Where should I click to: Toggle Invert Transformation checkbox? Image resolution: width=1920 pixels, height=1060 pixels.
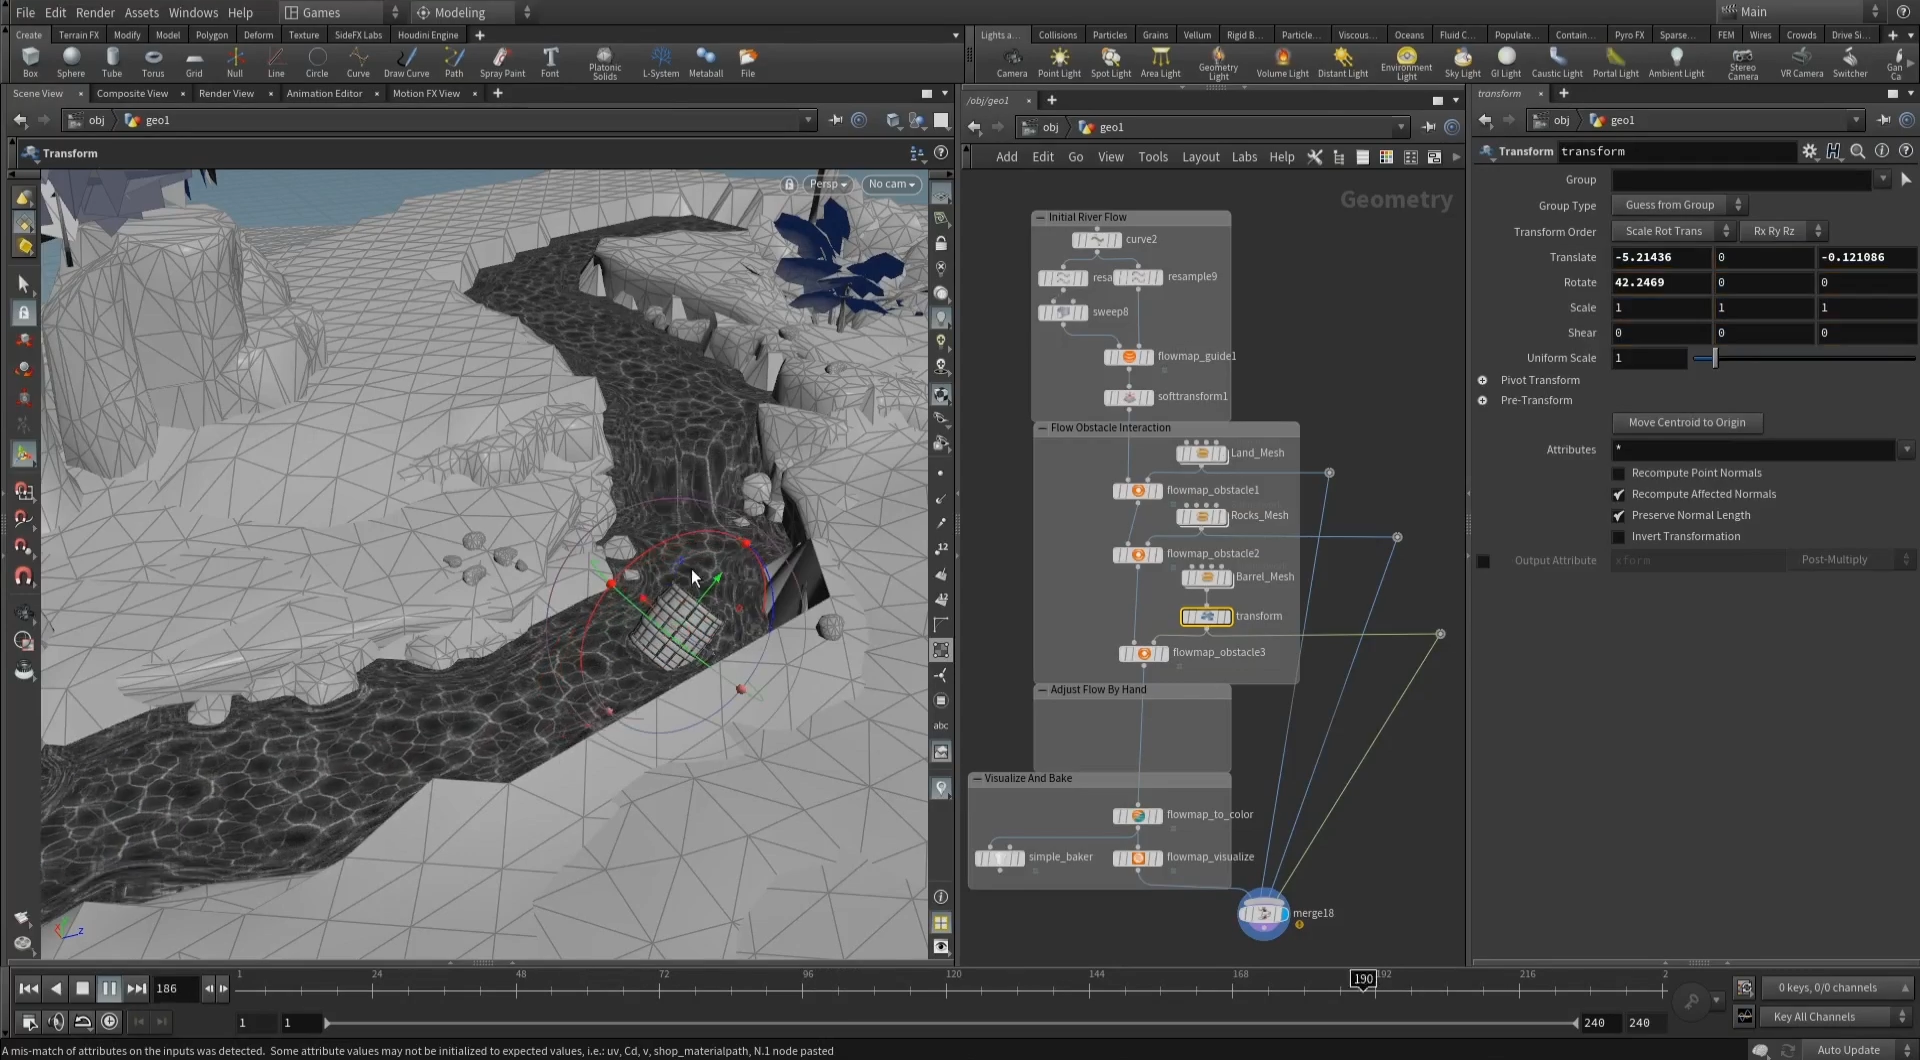(1619, 537)
